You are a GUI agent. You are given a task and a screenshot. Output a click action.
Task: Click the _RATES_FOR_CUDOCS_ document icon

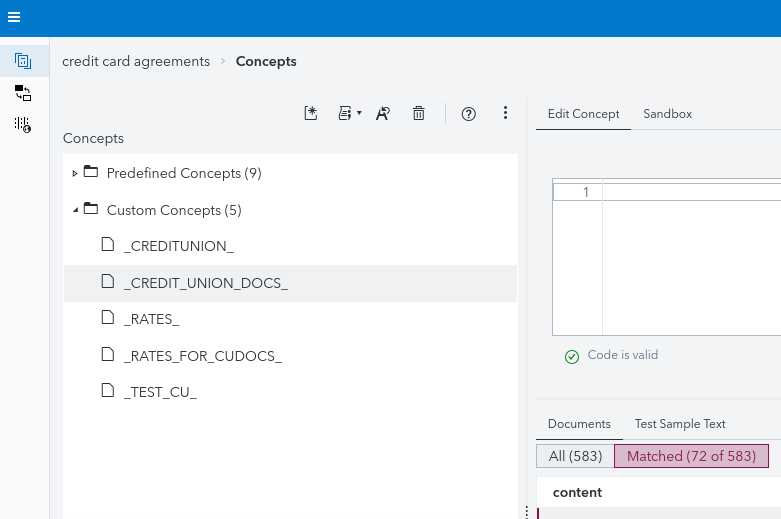(x=108, y=354)
